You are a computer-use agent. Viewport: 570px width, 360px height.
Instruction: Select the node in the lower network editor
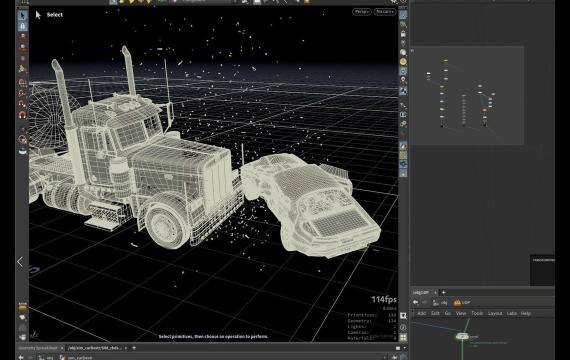pos(462,336)
